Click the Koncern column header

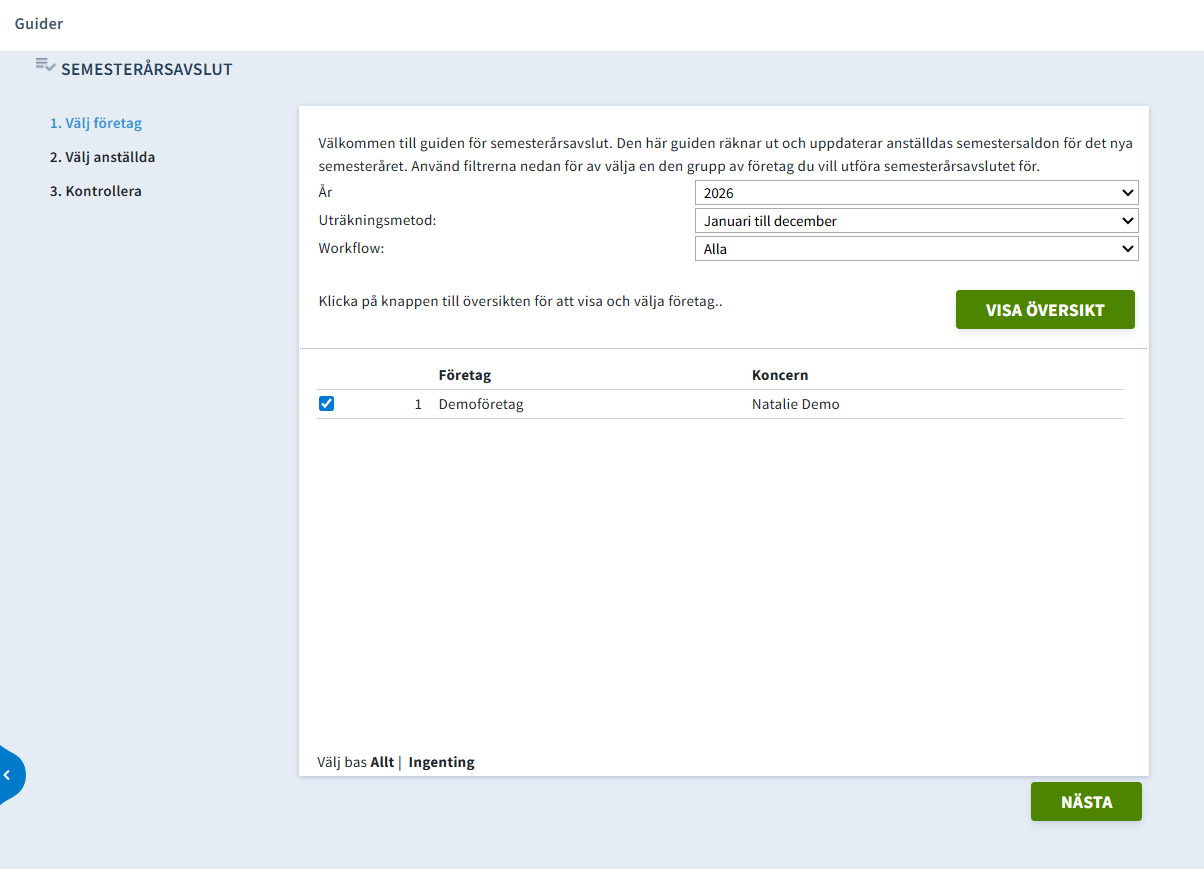[x=780, y=375]
